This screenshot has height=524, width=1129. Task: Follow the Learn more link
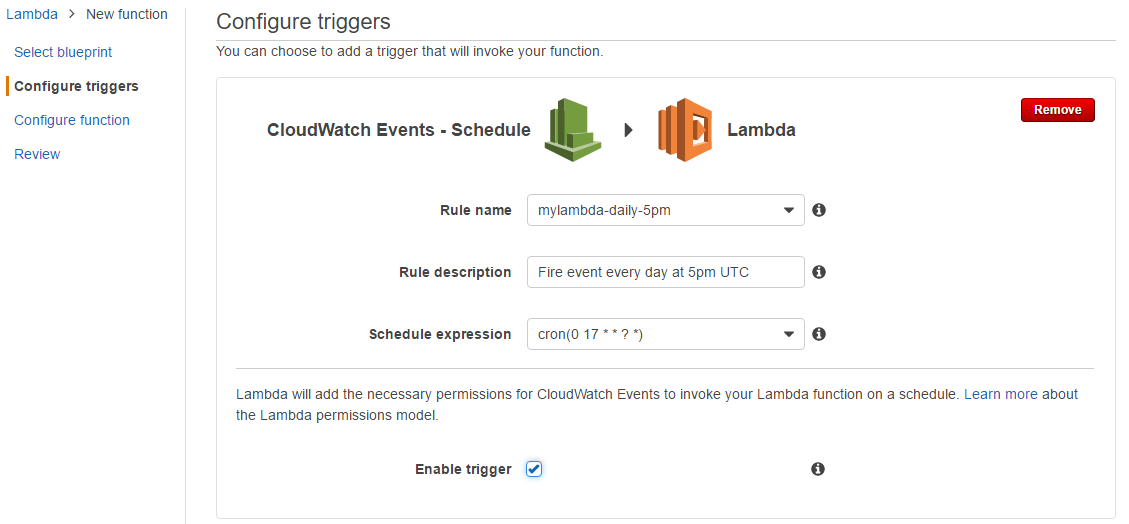click(1000, 394)
